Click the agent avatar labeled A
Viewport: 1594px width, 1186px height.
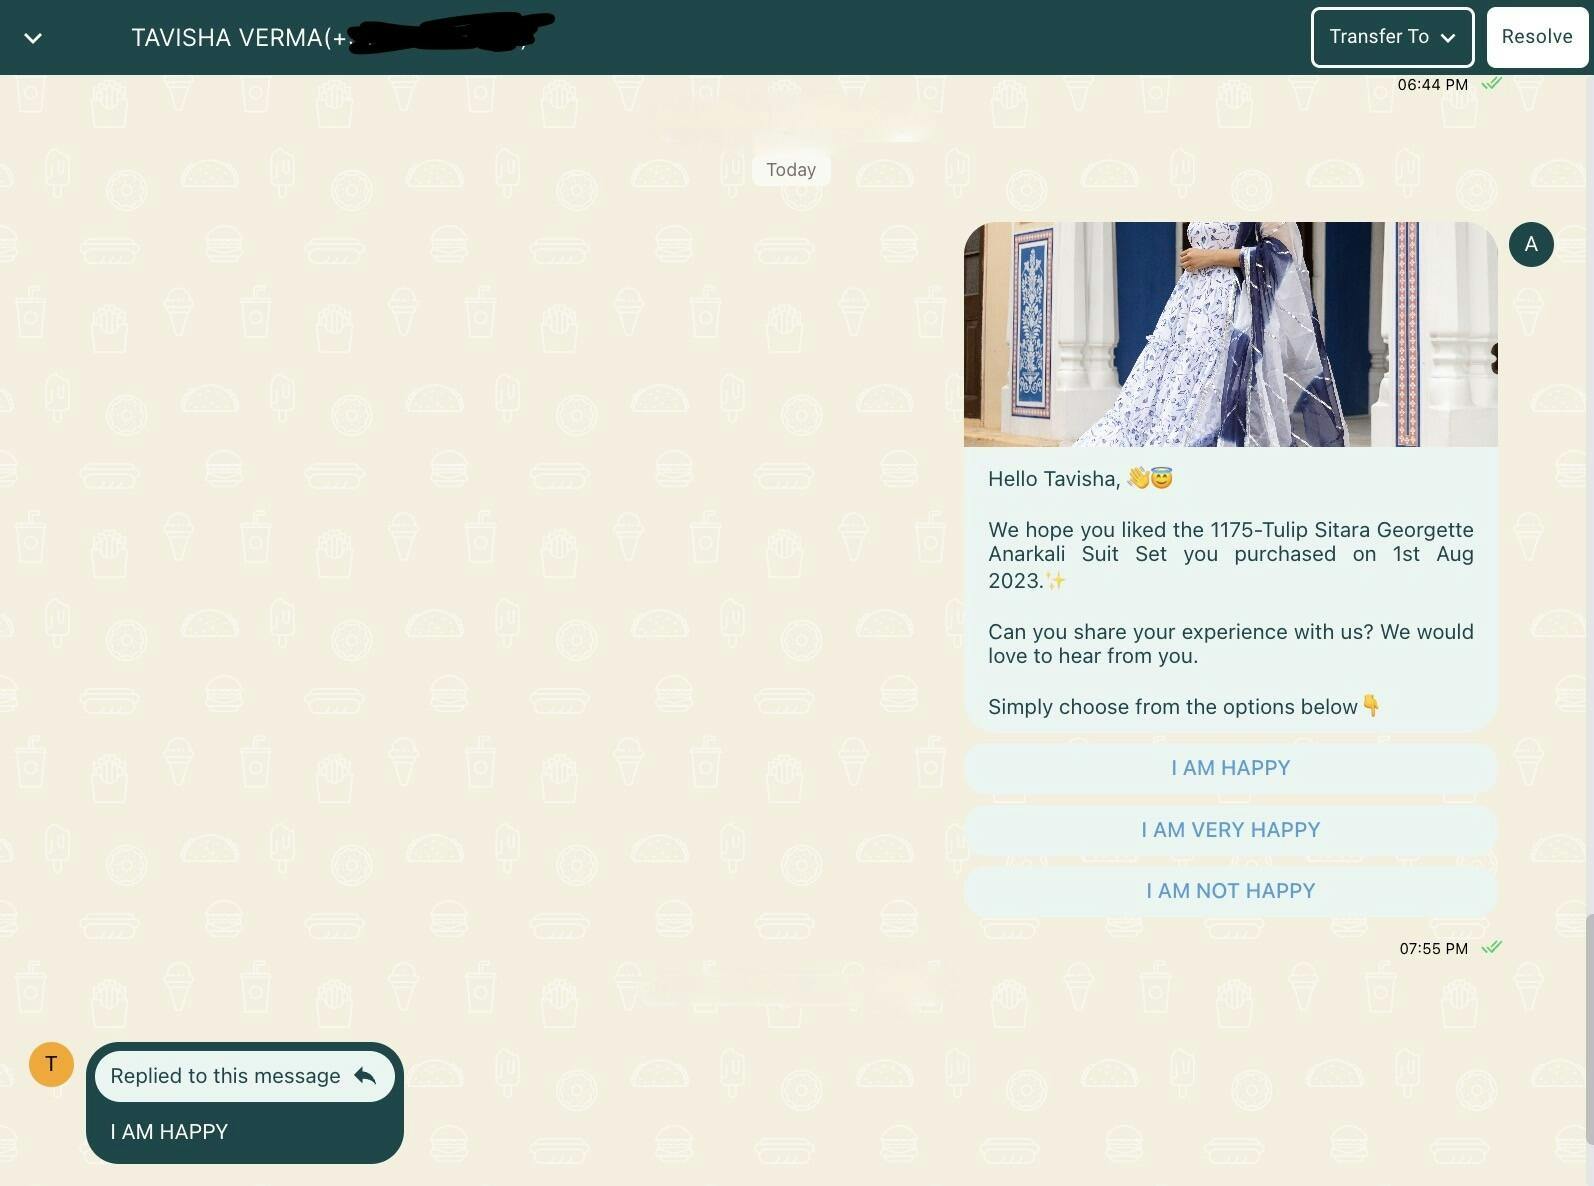pos(1530,244)
